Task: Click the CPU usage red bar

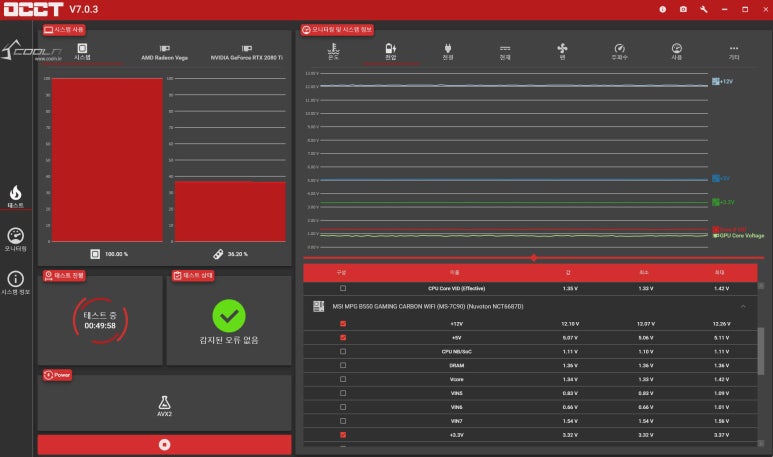Action: 107,160
